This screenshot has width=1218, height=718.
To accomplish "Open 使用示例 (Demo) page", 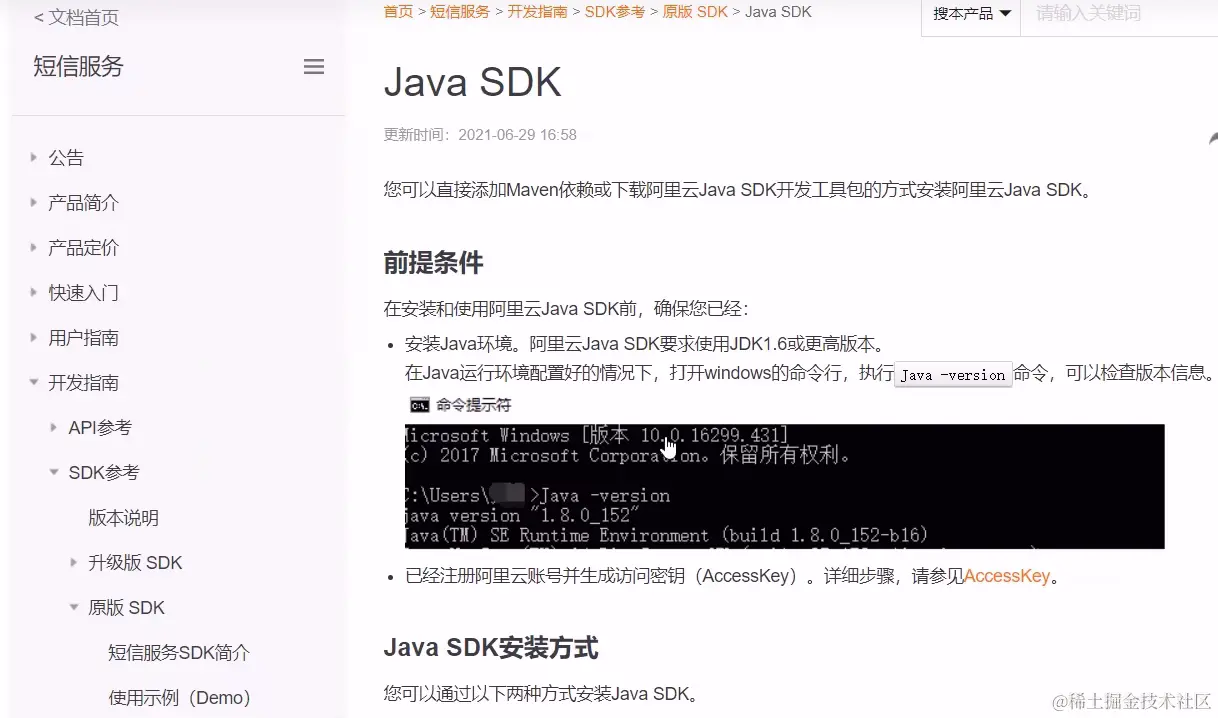I will click(x=180, y=697).
